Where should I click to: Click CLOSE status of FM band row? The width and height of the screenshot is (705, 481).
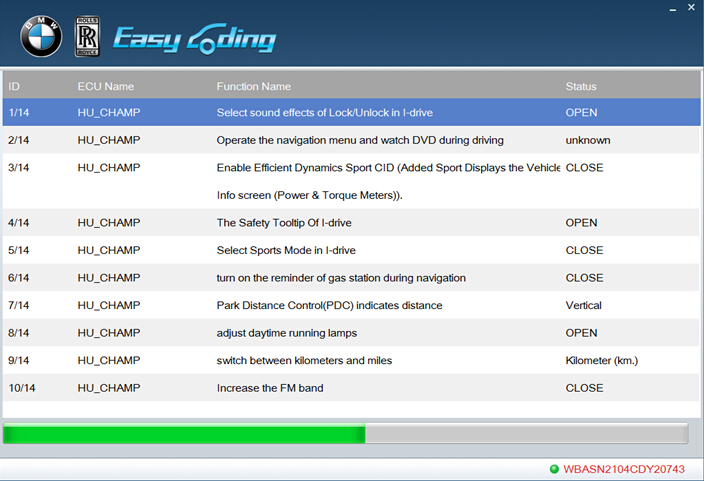(584, 388)
